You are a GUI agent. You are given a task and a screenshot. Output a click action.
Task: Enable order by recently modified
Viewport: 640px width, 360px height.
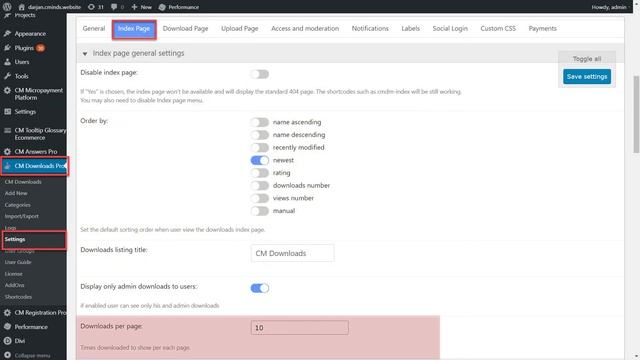[x=260, y=147]
